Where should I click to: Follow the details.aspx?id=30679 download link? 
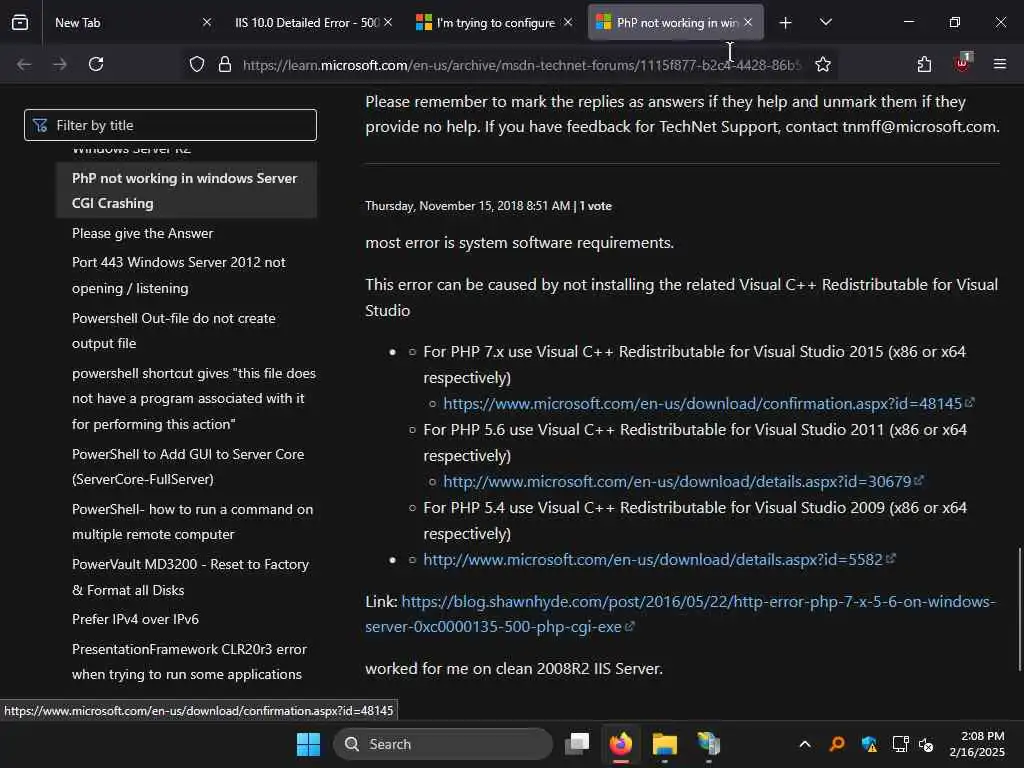coord(677,481)
